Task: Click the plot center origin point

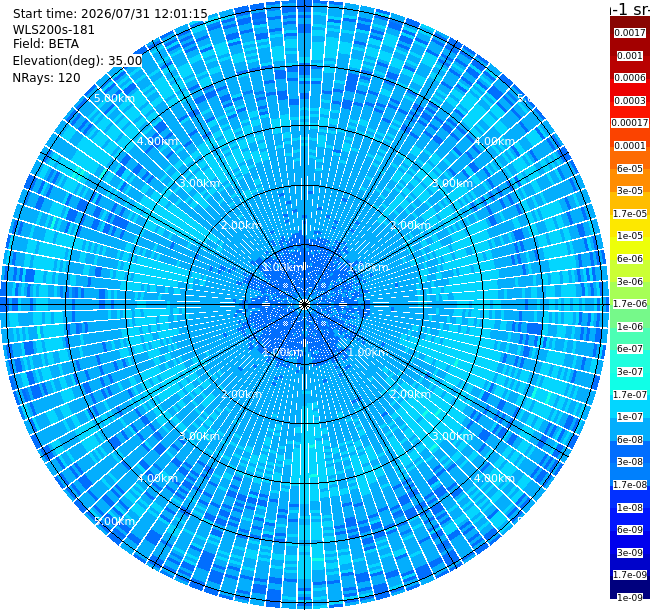Action: (x=304, y=305)
